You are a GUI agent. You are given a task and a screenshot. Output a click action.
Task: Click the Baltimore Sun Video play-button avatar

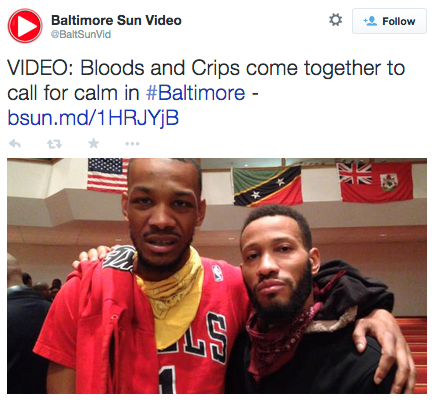(25, 26)
